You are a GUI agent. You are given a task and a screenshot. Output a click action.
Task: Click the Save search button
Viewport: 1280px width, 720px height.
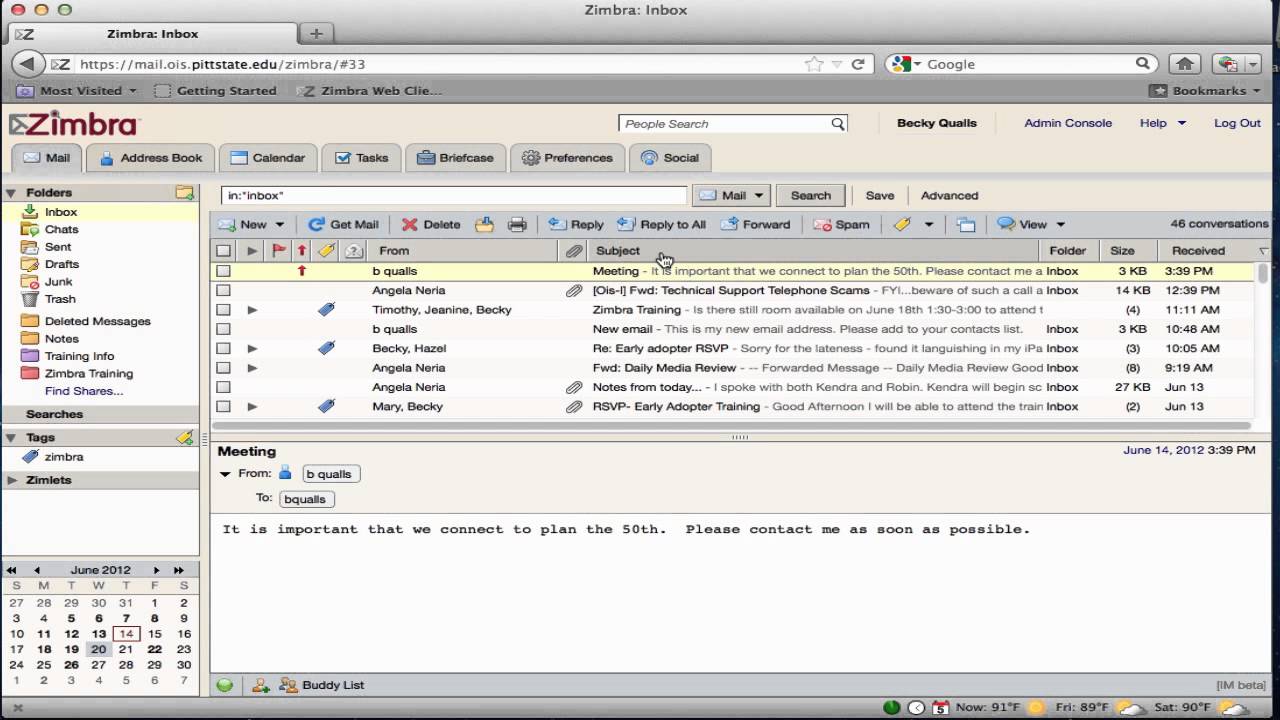click(x=880, y=196)
